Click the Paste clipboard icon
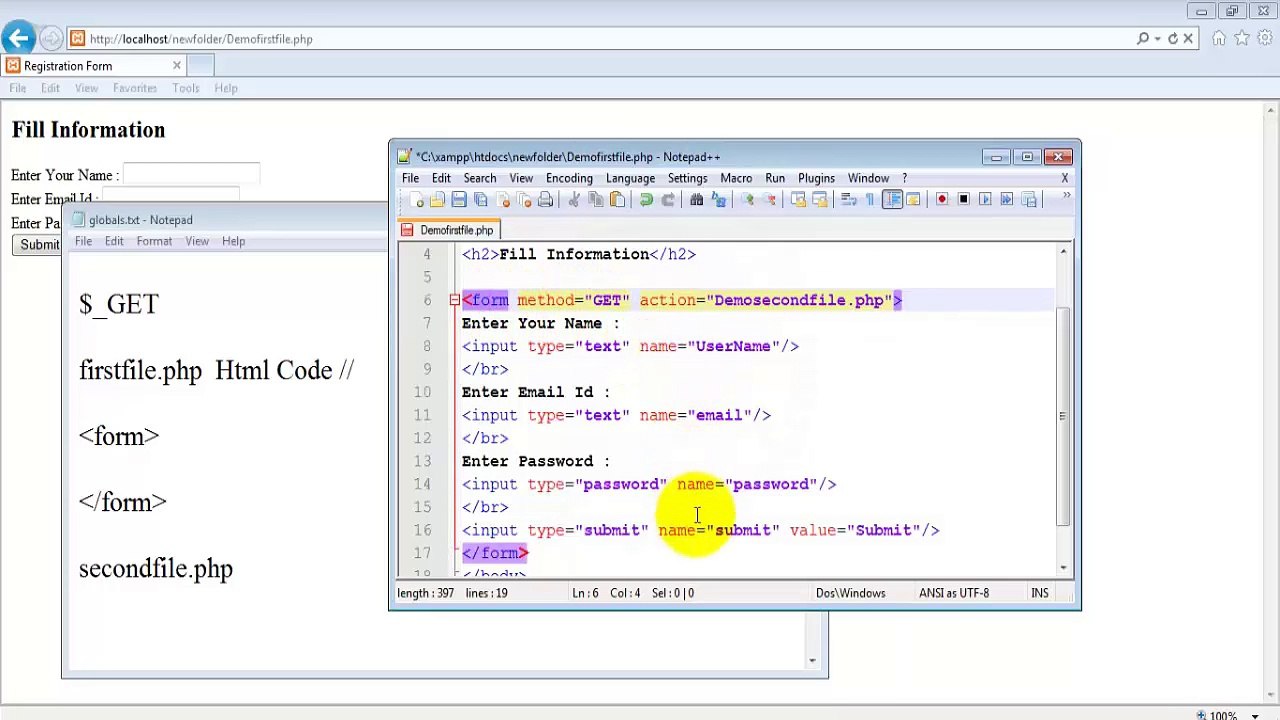The image size is (1280, 720). click(x=618, y=200)
